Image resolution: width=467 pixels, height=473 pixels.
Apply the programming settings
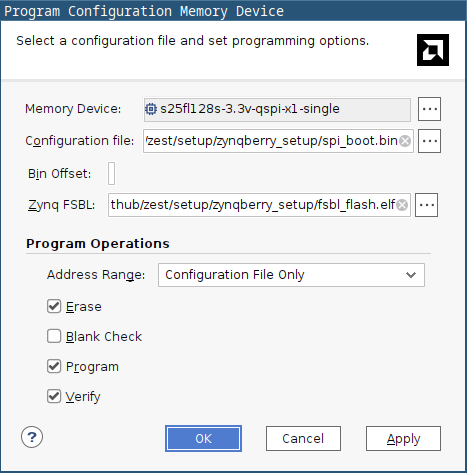(x=403, y=439)
